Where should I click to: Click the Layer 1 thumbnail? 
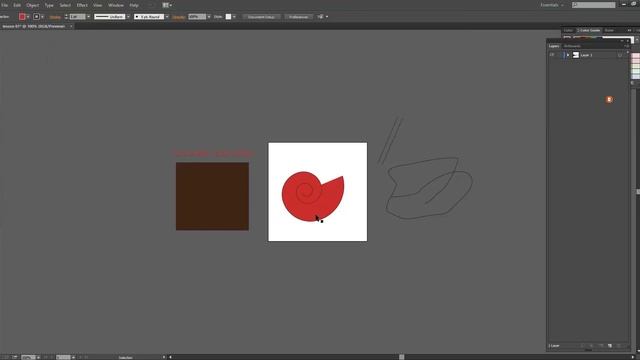coord(576,55)
